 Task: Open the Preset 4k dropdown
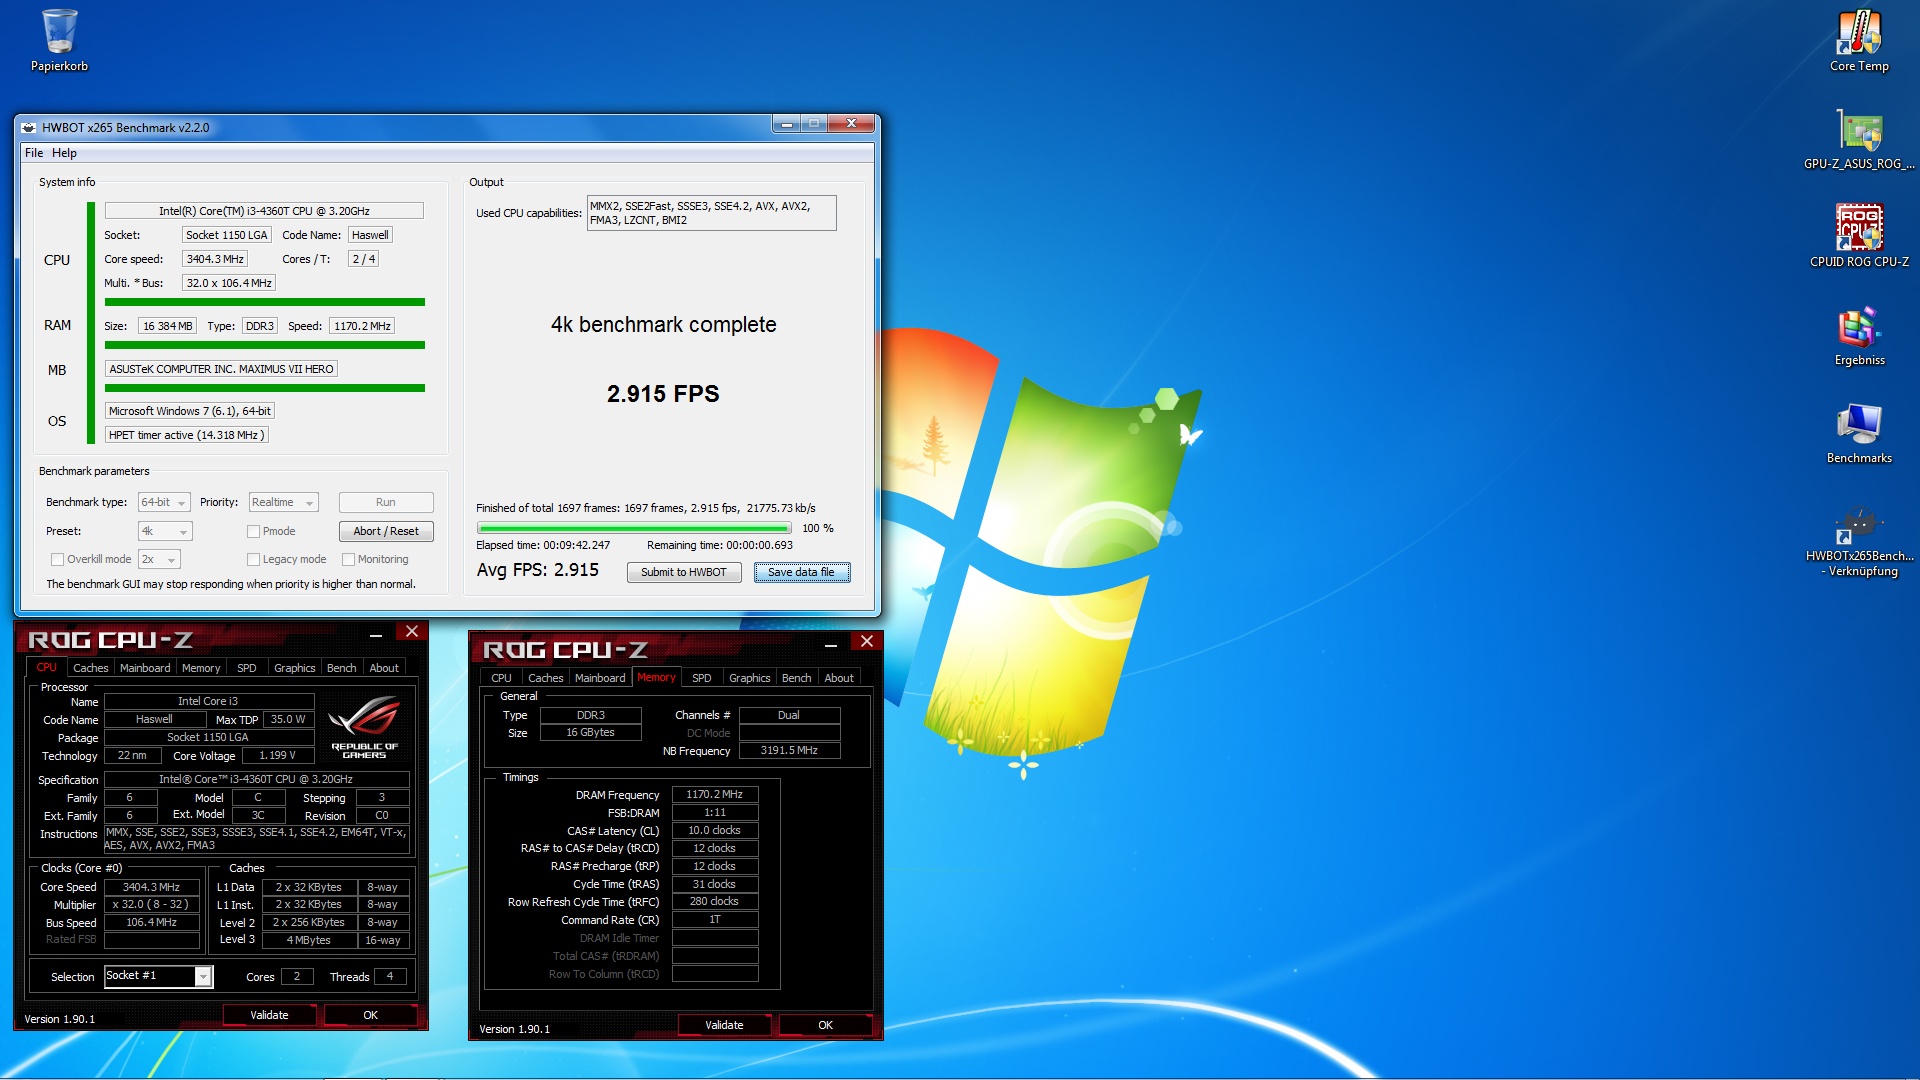pos(165,531)
